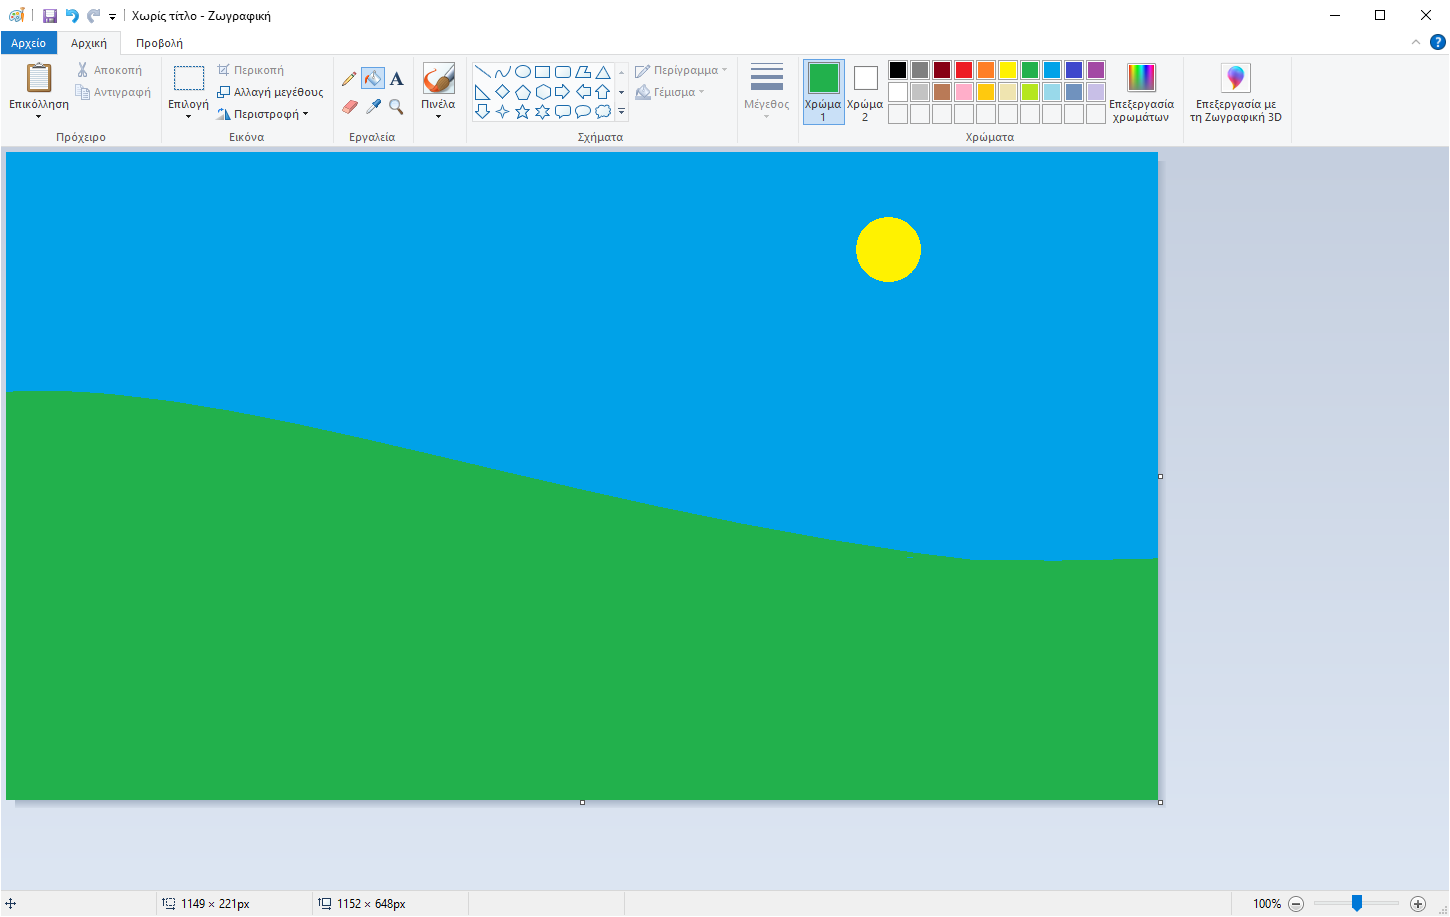Click the Undo icon in title bar
The height and width of the screenshot is (917, 1450).
pos(72,15)
